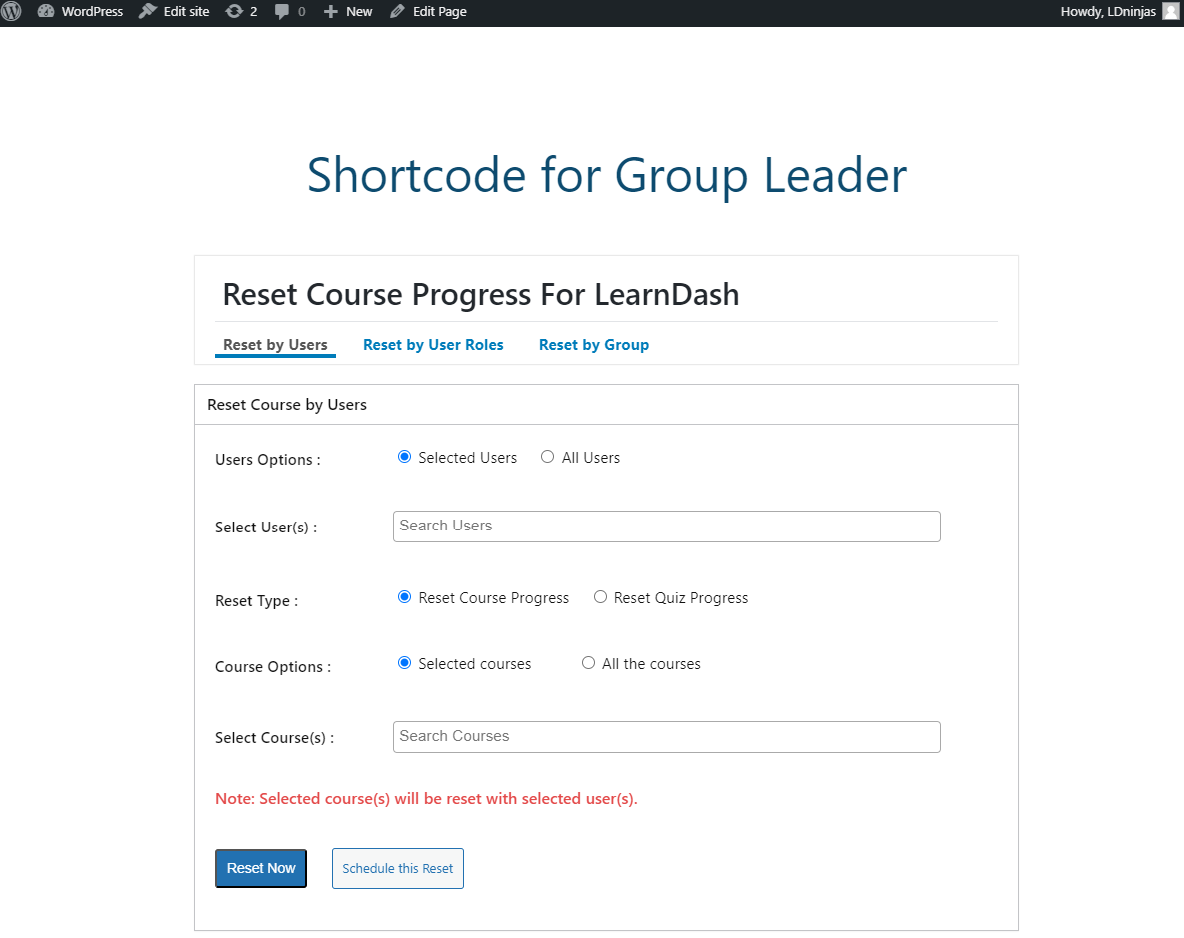
Task: Choose Reset Quiz Progress radio button
Action: click(x=600, y=597)
